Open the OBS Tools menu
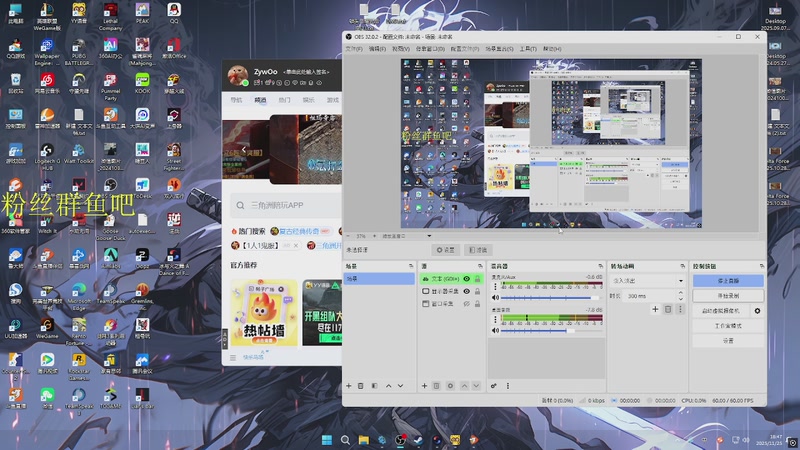 click(528, 49)
